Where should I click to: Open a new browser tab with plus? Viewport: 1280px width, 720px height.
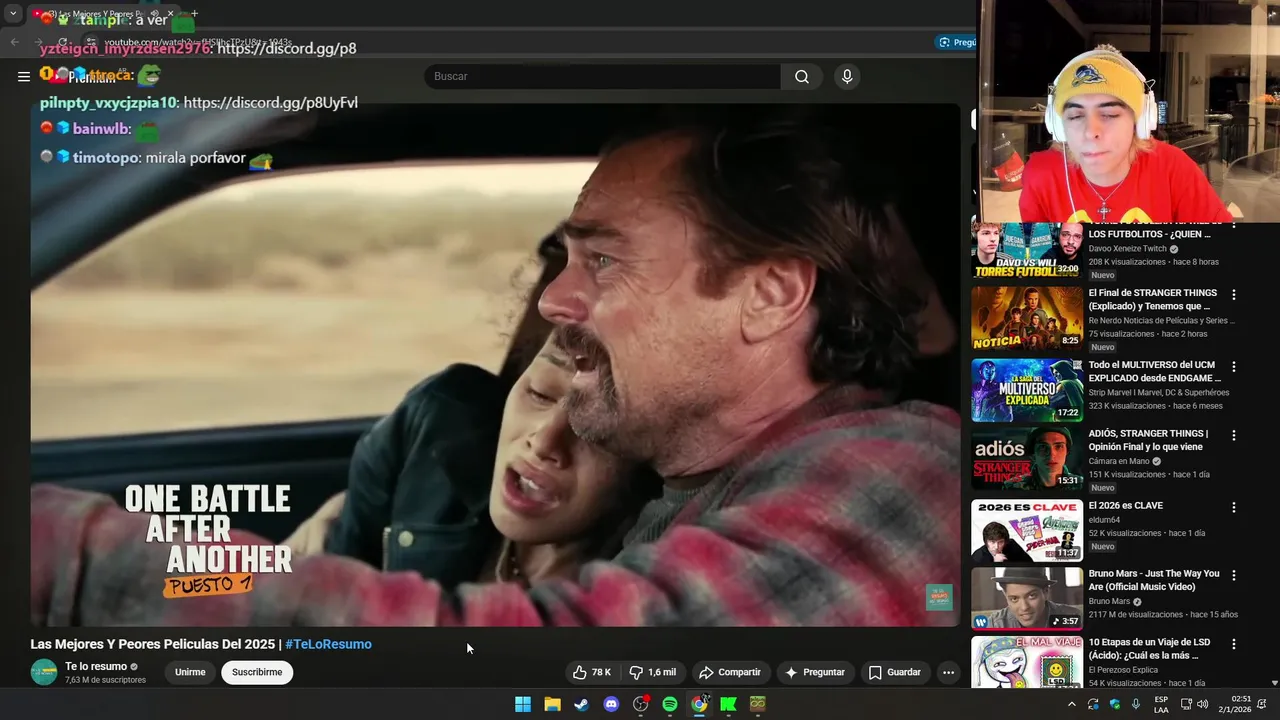pyautogui.click(x=194, y=14)
